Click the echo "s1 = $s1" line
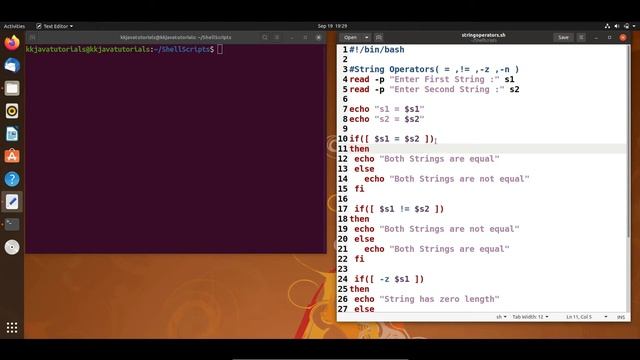This screenshot has width=640, height=360. (387, 109)
